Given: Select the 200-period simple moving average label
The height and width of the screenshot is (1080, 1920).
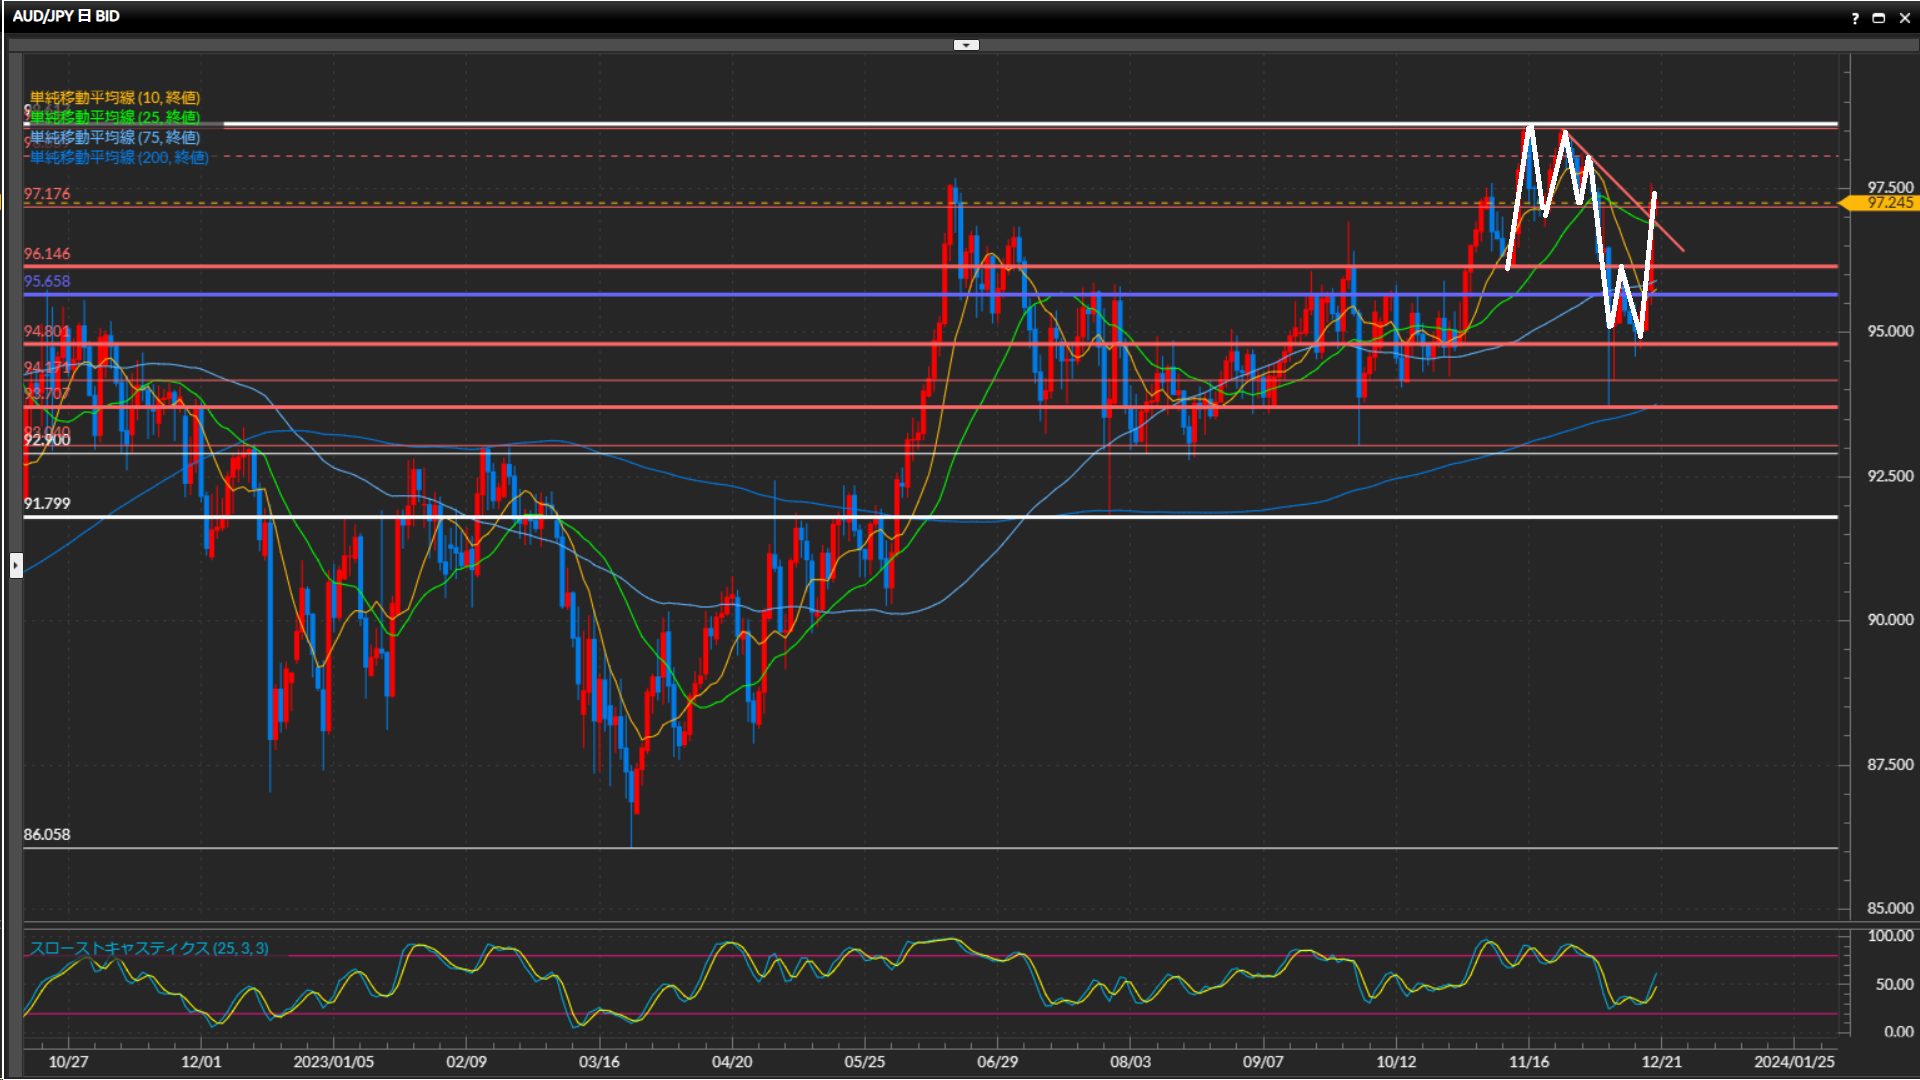Looking at the screenshot, I should (119, 157).
